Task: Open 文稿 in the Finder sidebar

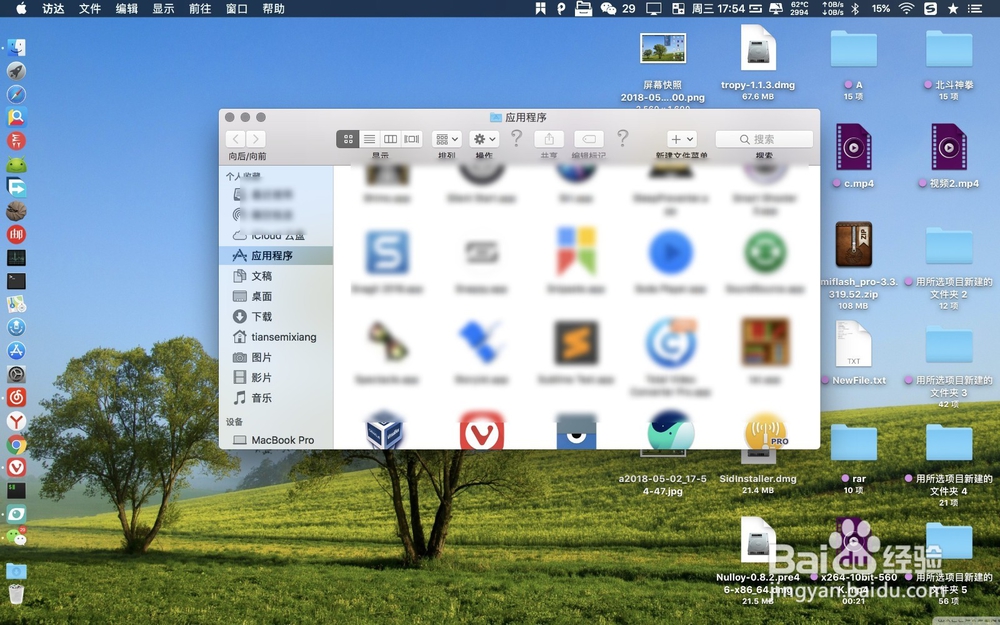Action: [276, 276]
